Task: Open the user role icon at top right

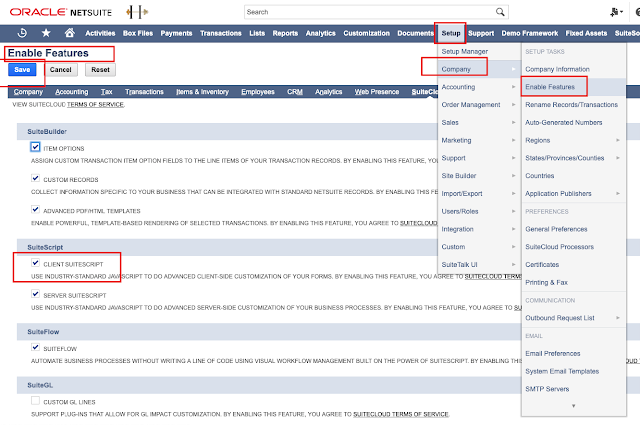Action: click(616, 12)
